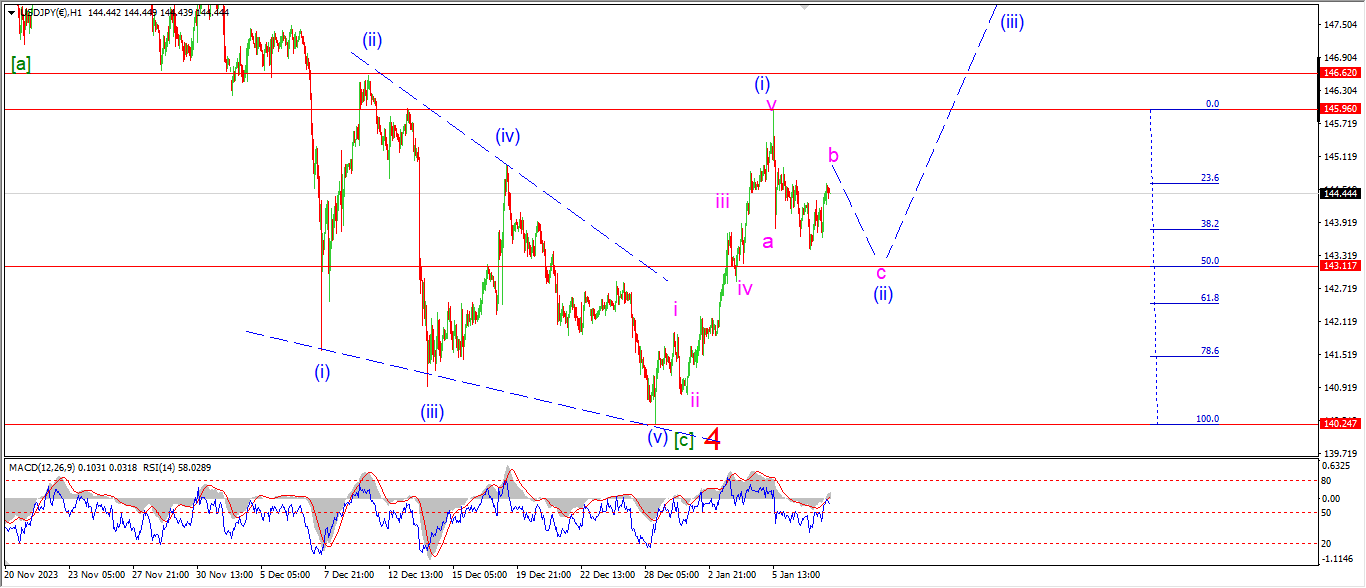
Task: Click the USDJPY,H1 chart title text
Action: [x=52, y=11]
